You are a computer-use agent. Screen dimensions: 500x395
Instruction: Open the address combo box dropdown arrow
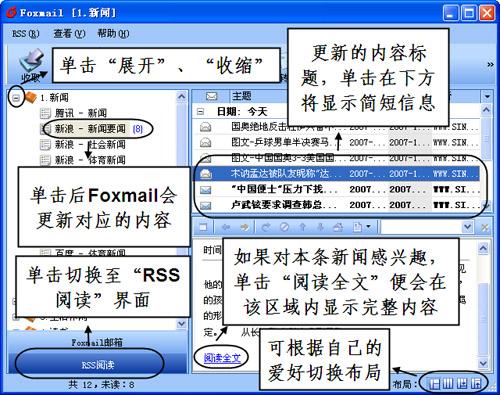[467, 227]
